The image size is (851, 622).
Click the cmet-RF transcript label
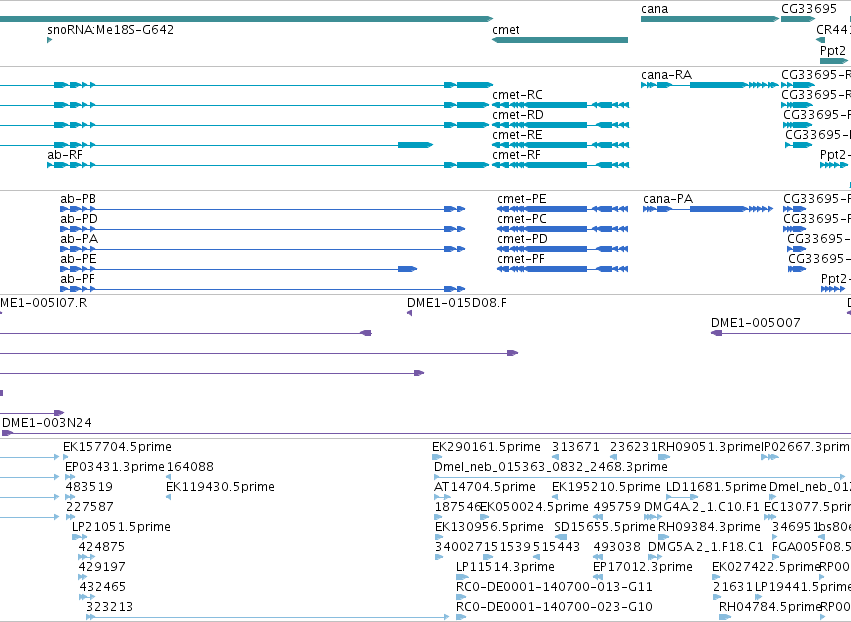click(x=517, y=155)
